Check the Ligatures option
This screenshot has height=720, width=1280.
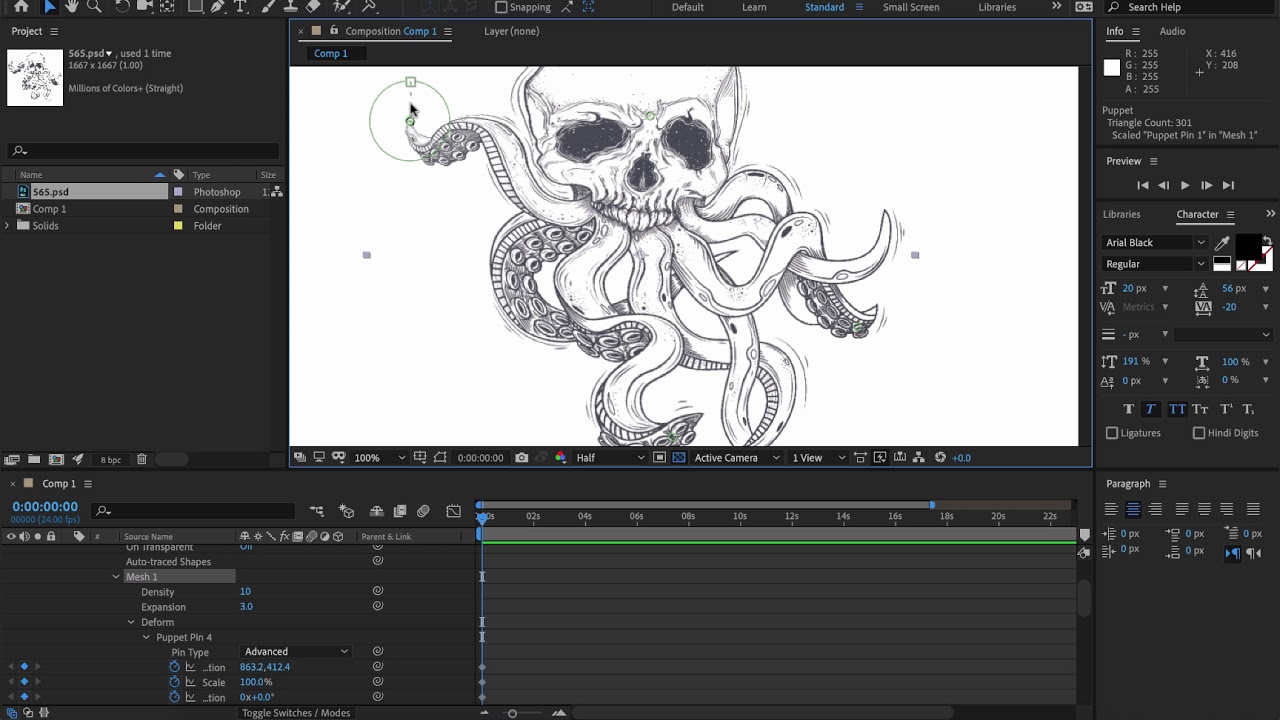(1112, 433)
